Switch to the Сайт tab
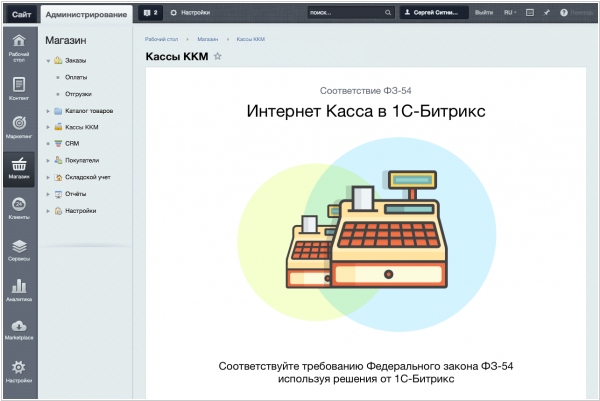Image resolution: width=600 pixels, height=401 pixels. pyautogui.click(x=20, y=12)
